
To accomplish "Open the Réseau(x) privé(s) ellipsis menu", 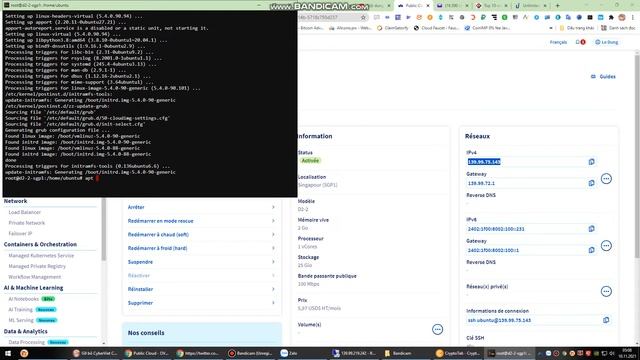I will 606,291.
